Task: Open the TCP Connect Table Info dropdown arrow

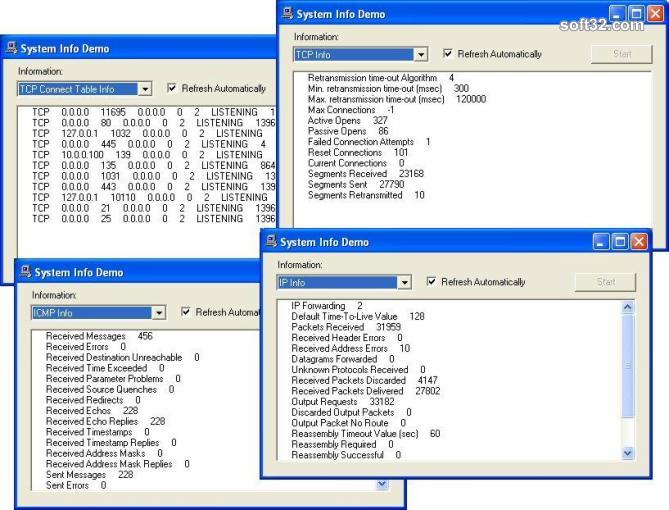Action: tap(145, 89)
